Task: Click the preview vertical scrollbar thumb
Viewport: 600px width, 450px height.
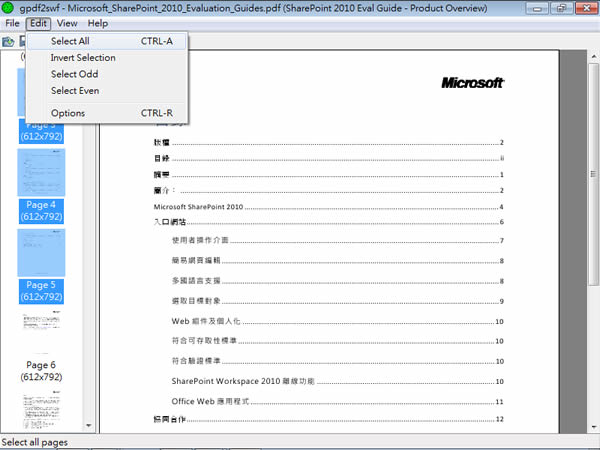Action: point(593,174)
